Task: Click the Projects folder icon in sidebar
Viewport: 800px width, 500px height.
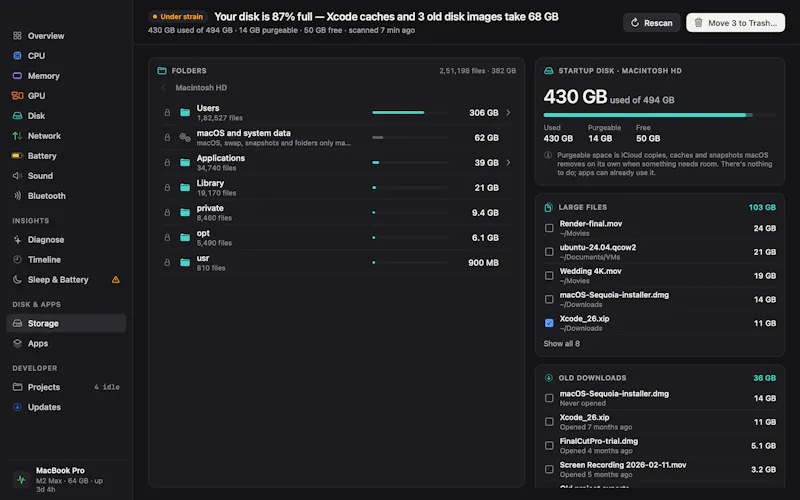Action: [x=17, y=387]
